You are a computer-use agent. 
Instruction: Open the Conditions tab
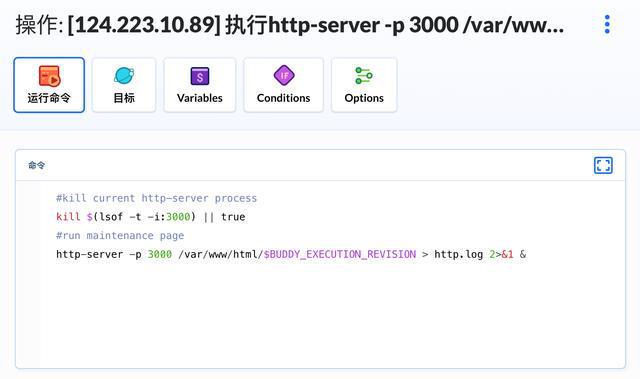283,85
